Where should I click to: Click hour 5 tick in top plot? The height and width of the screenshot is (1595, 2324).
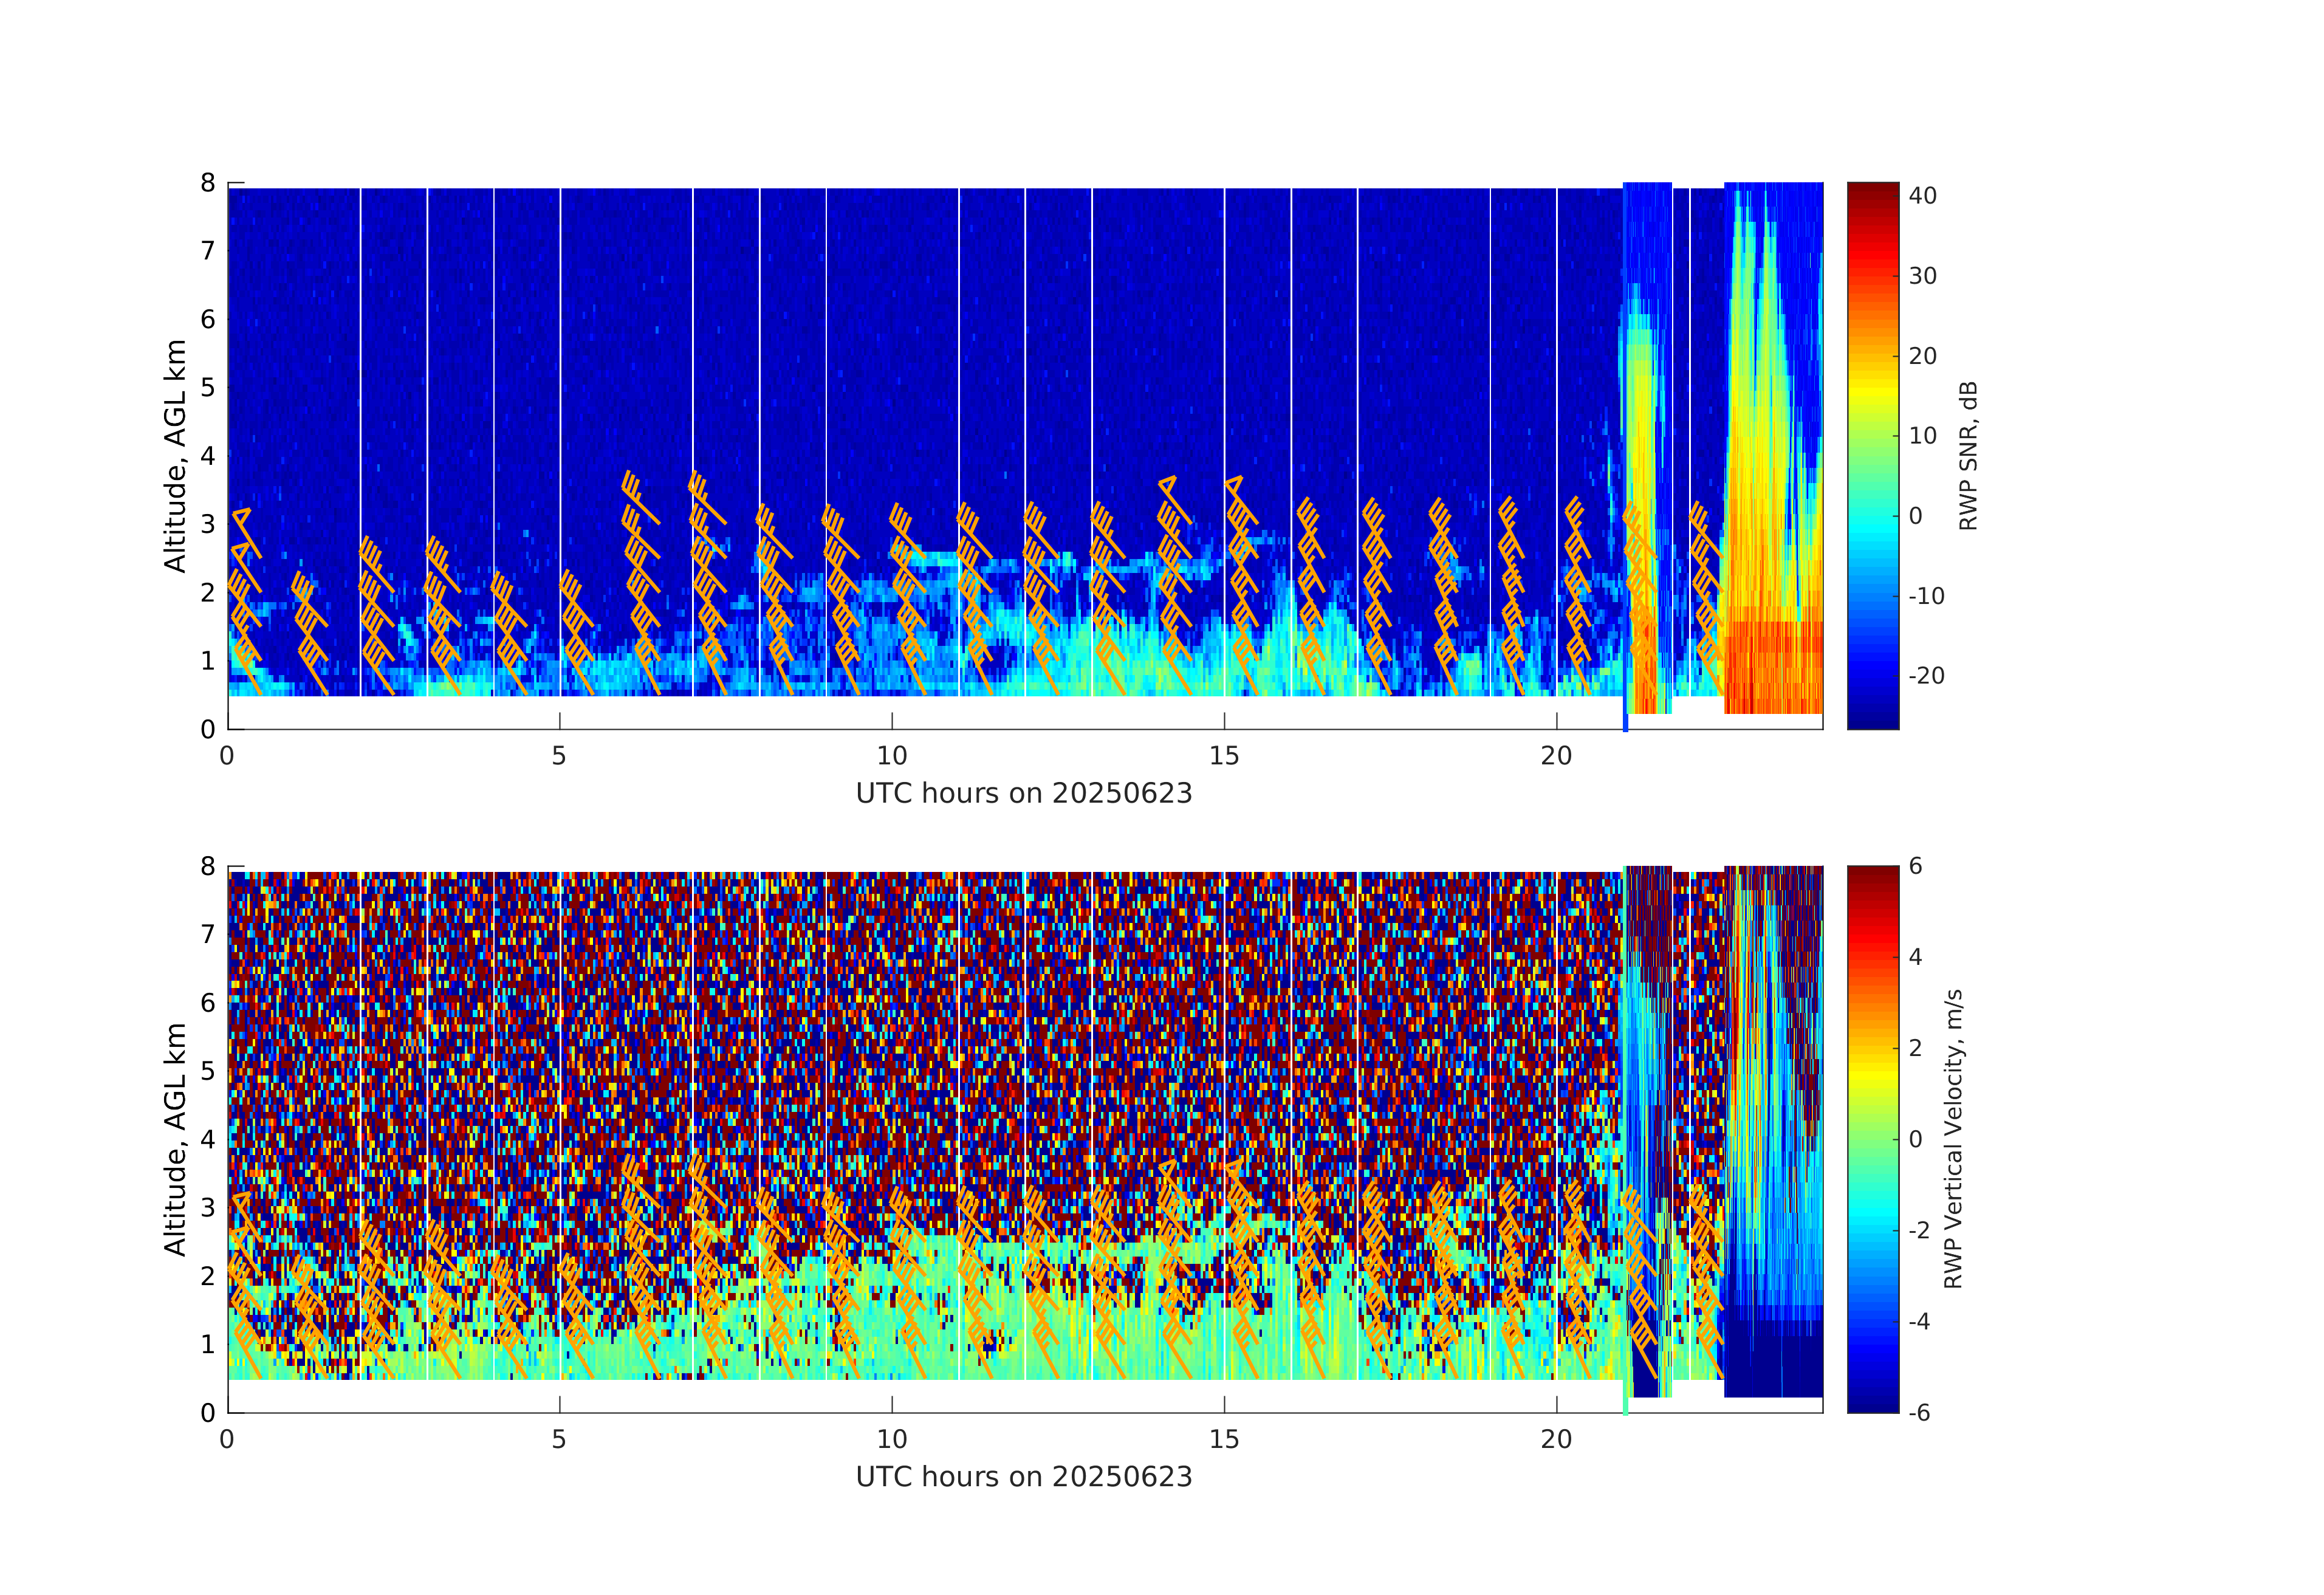[559, 756]
